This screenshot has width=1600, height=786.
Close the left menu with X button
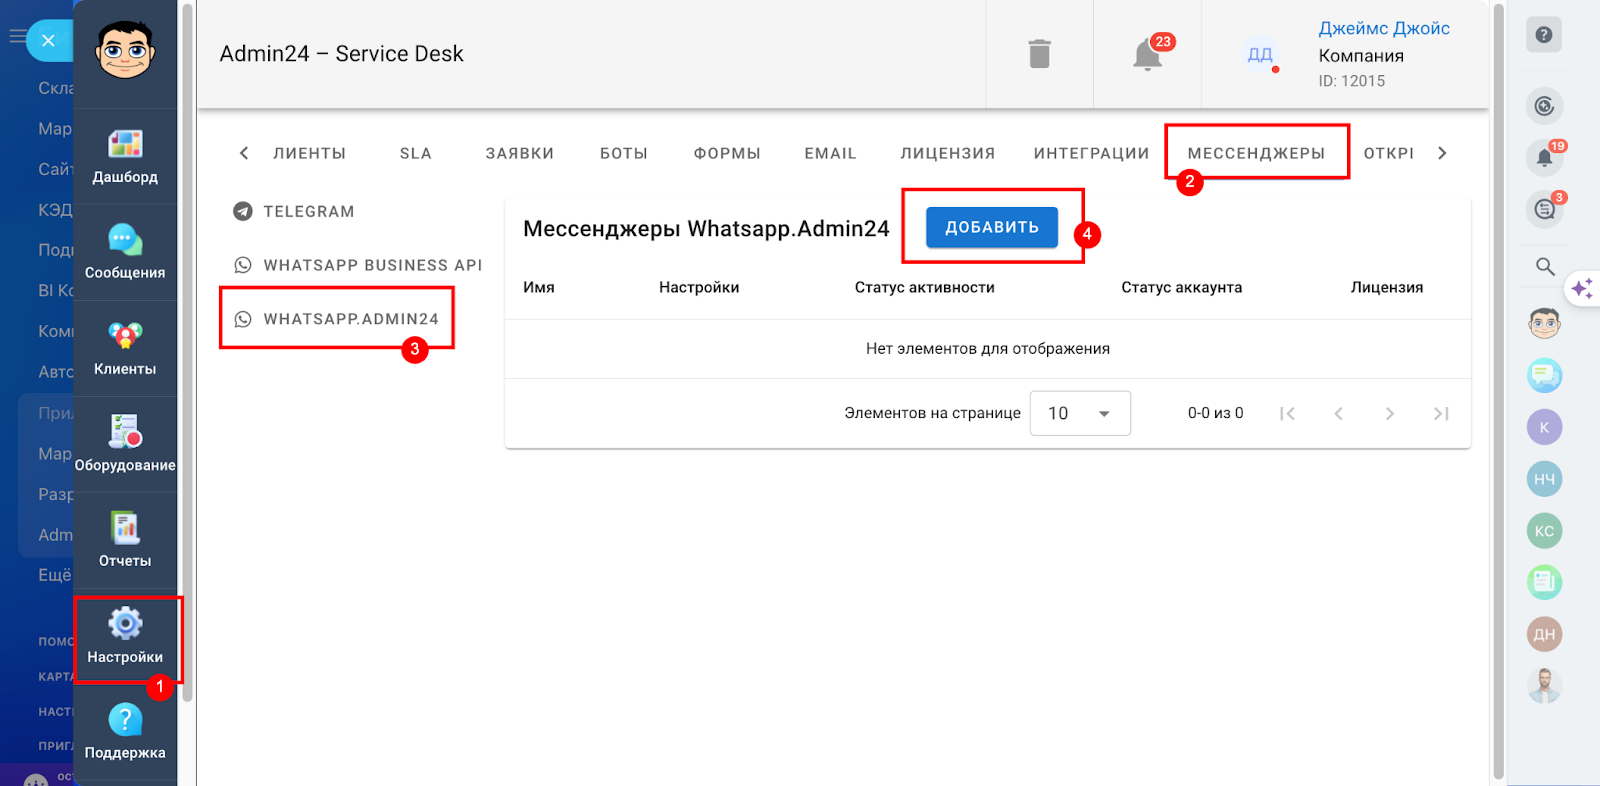click(x=48, y=41)
